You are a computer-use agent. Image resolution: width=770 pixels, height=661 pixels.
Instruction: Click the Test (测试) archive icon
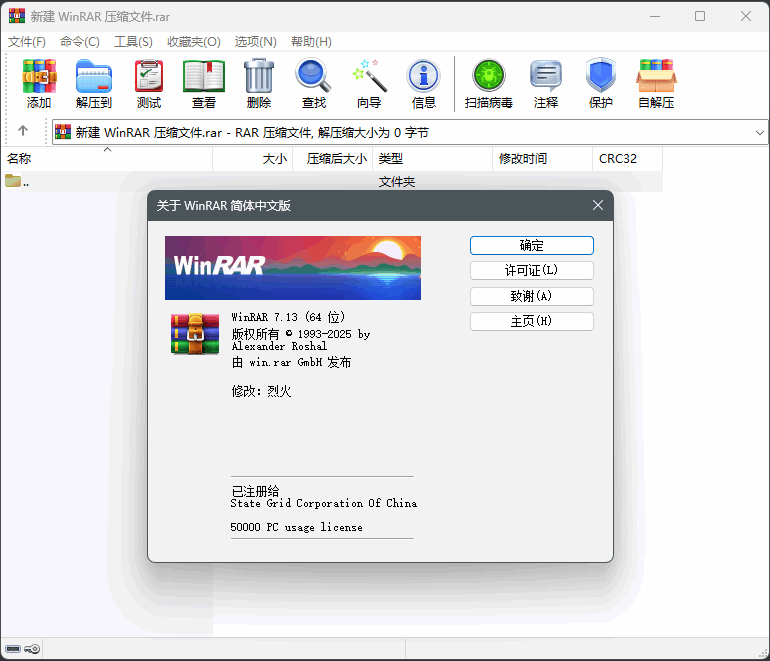tap(149, 76)
